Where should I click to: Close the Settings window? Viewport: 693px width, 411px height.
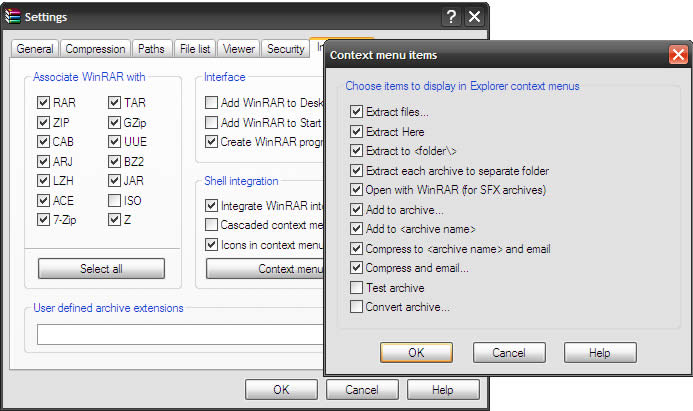(474, 17)
